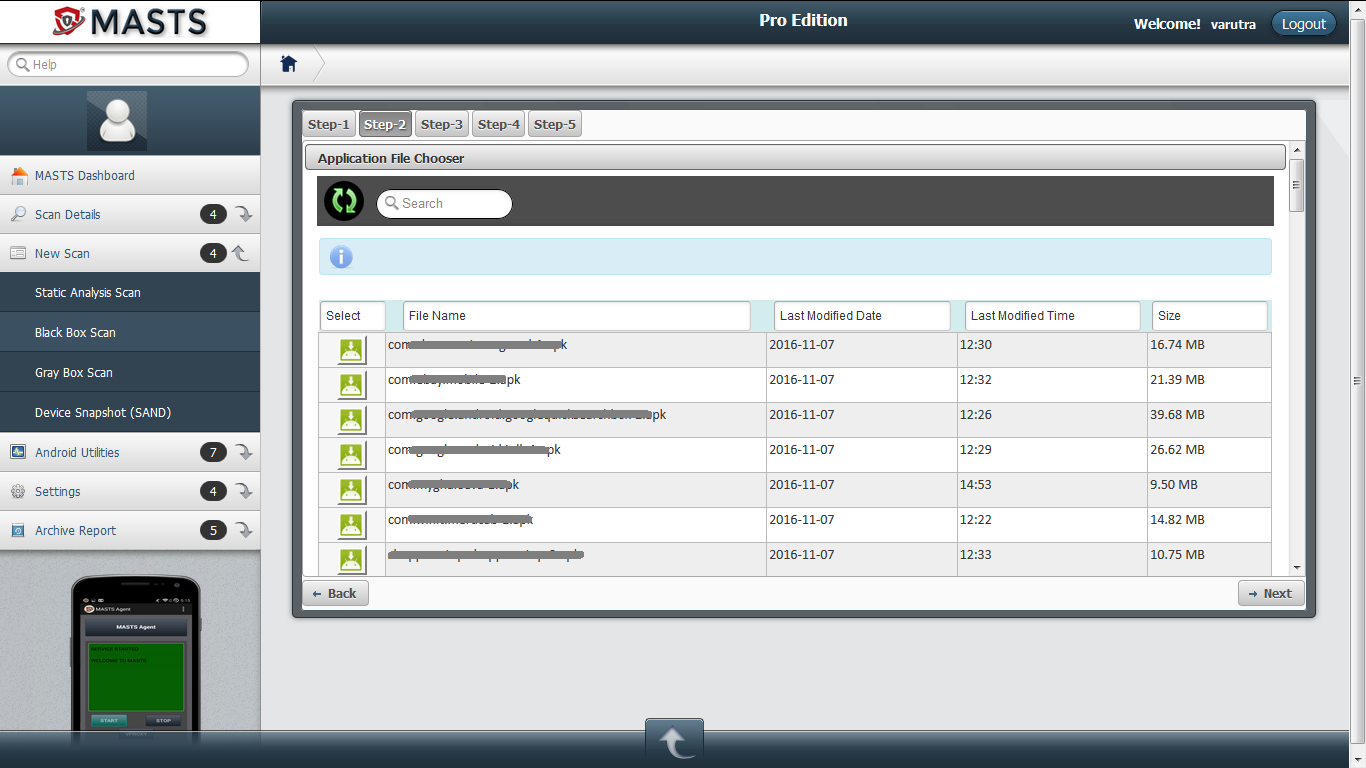Select the 21.39 MB APK file

351,385
